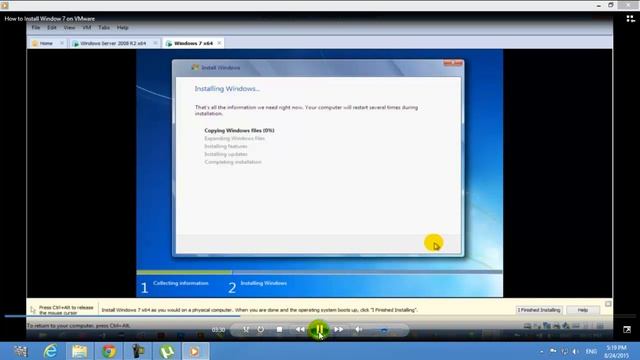Switch to the Home tab in VMware
Image resolution: width=640 pixels, height=360 pixels.
coord(46,43)
